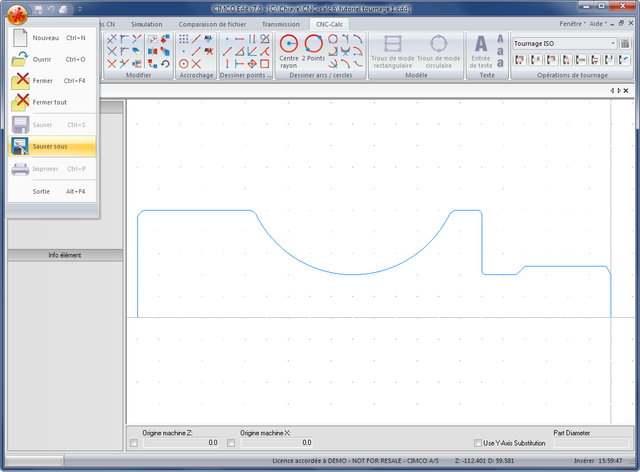Choose Sortie to exit the application
The width and height of the screenshot is (640, 472).
coord(52,191)
